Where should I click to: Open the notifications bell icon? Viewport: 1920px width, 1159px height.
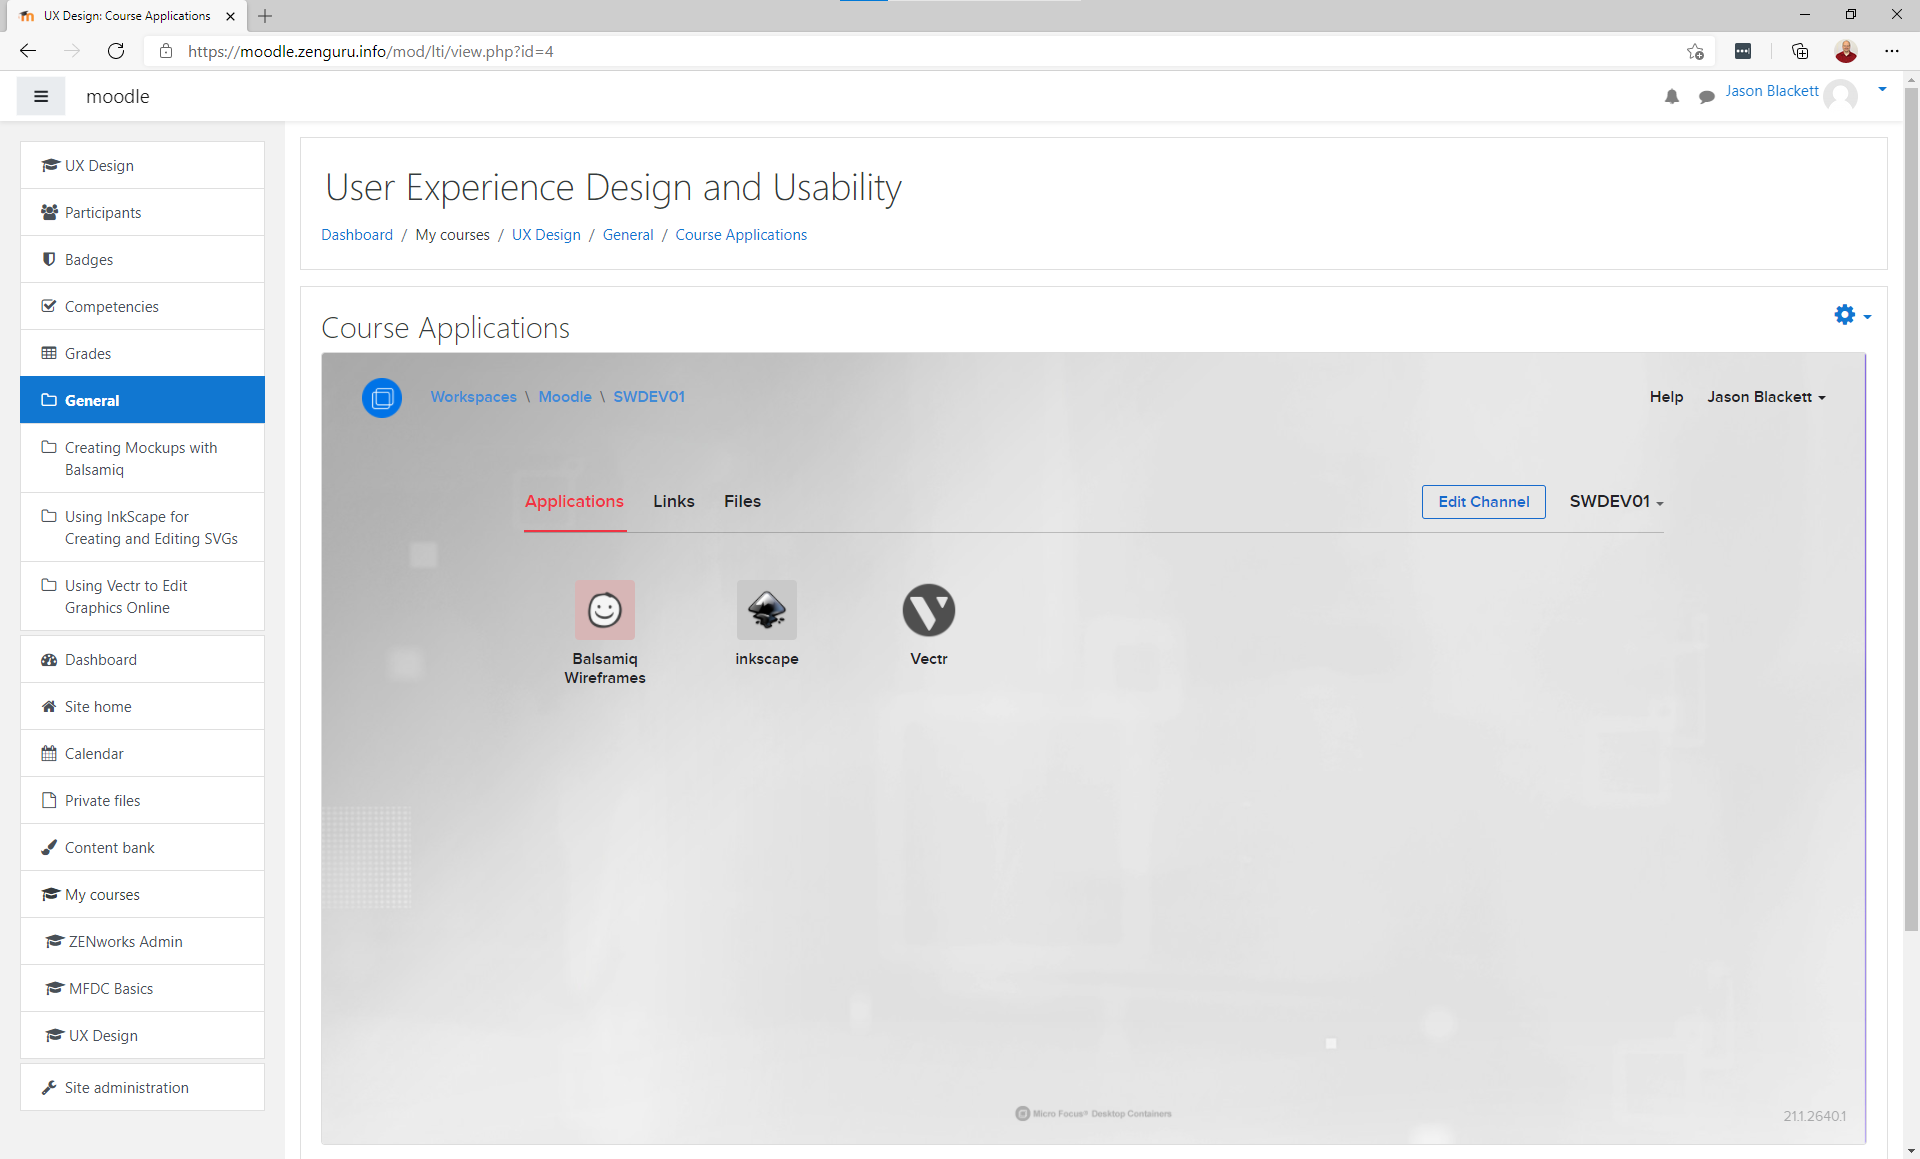pyautogui.click(x=1671, y=97)
